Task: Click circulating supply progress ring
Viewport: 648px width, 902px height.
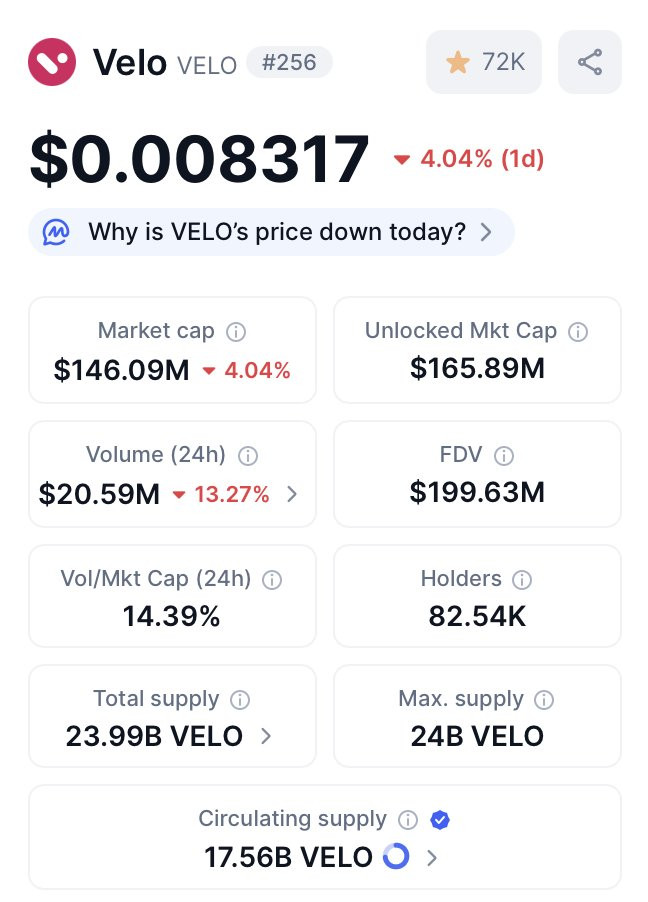Action: pyautogui.click(x=397, y=856)
